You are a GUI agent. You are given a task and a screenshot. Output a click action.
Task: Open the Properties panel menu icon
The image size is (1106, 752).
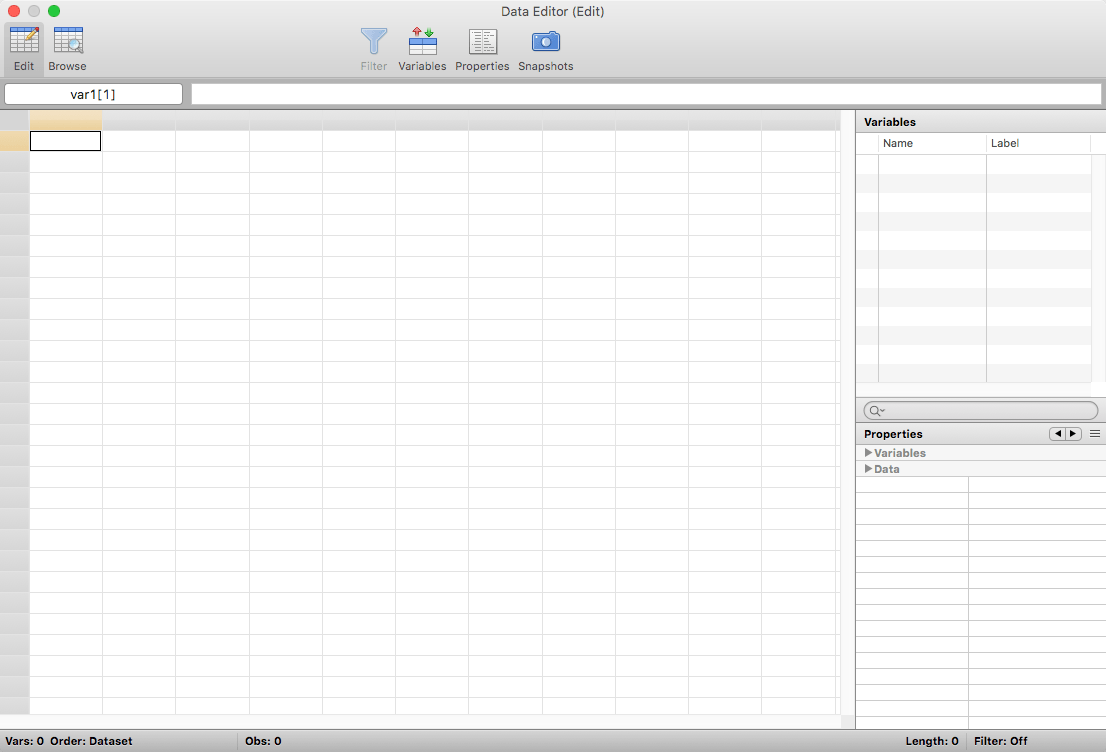[x=1095, y=434]
